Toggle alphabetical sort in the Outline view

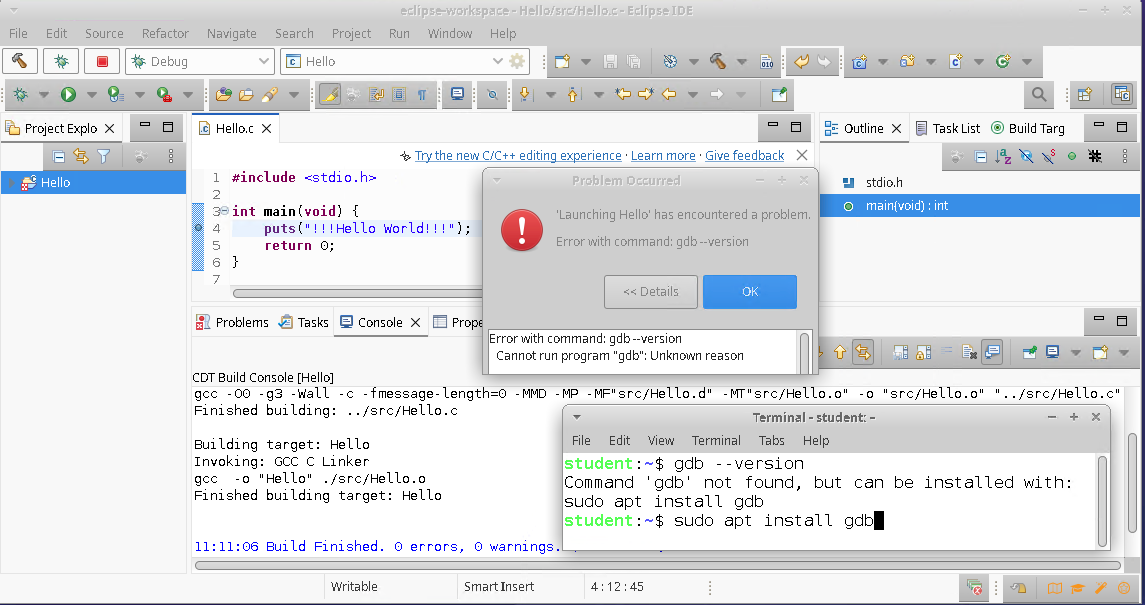[1002, 156]
